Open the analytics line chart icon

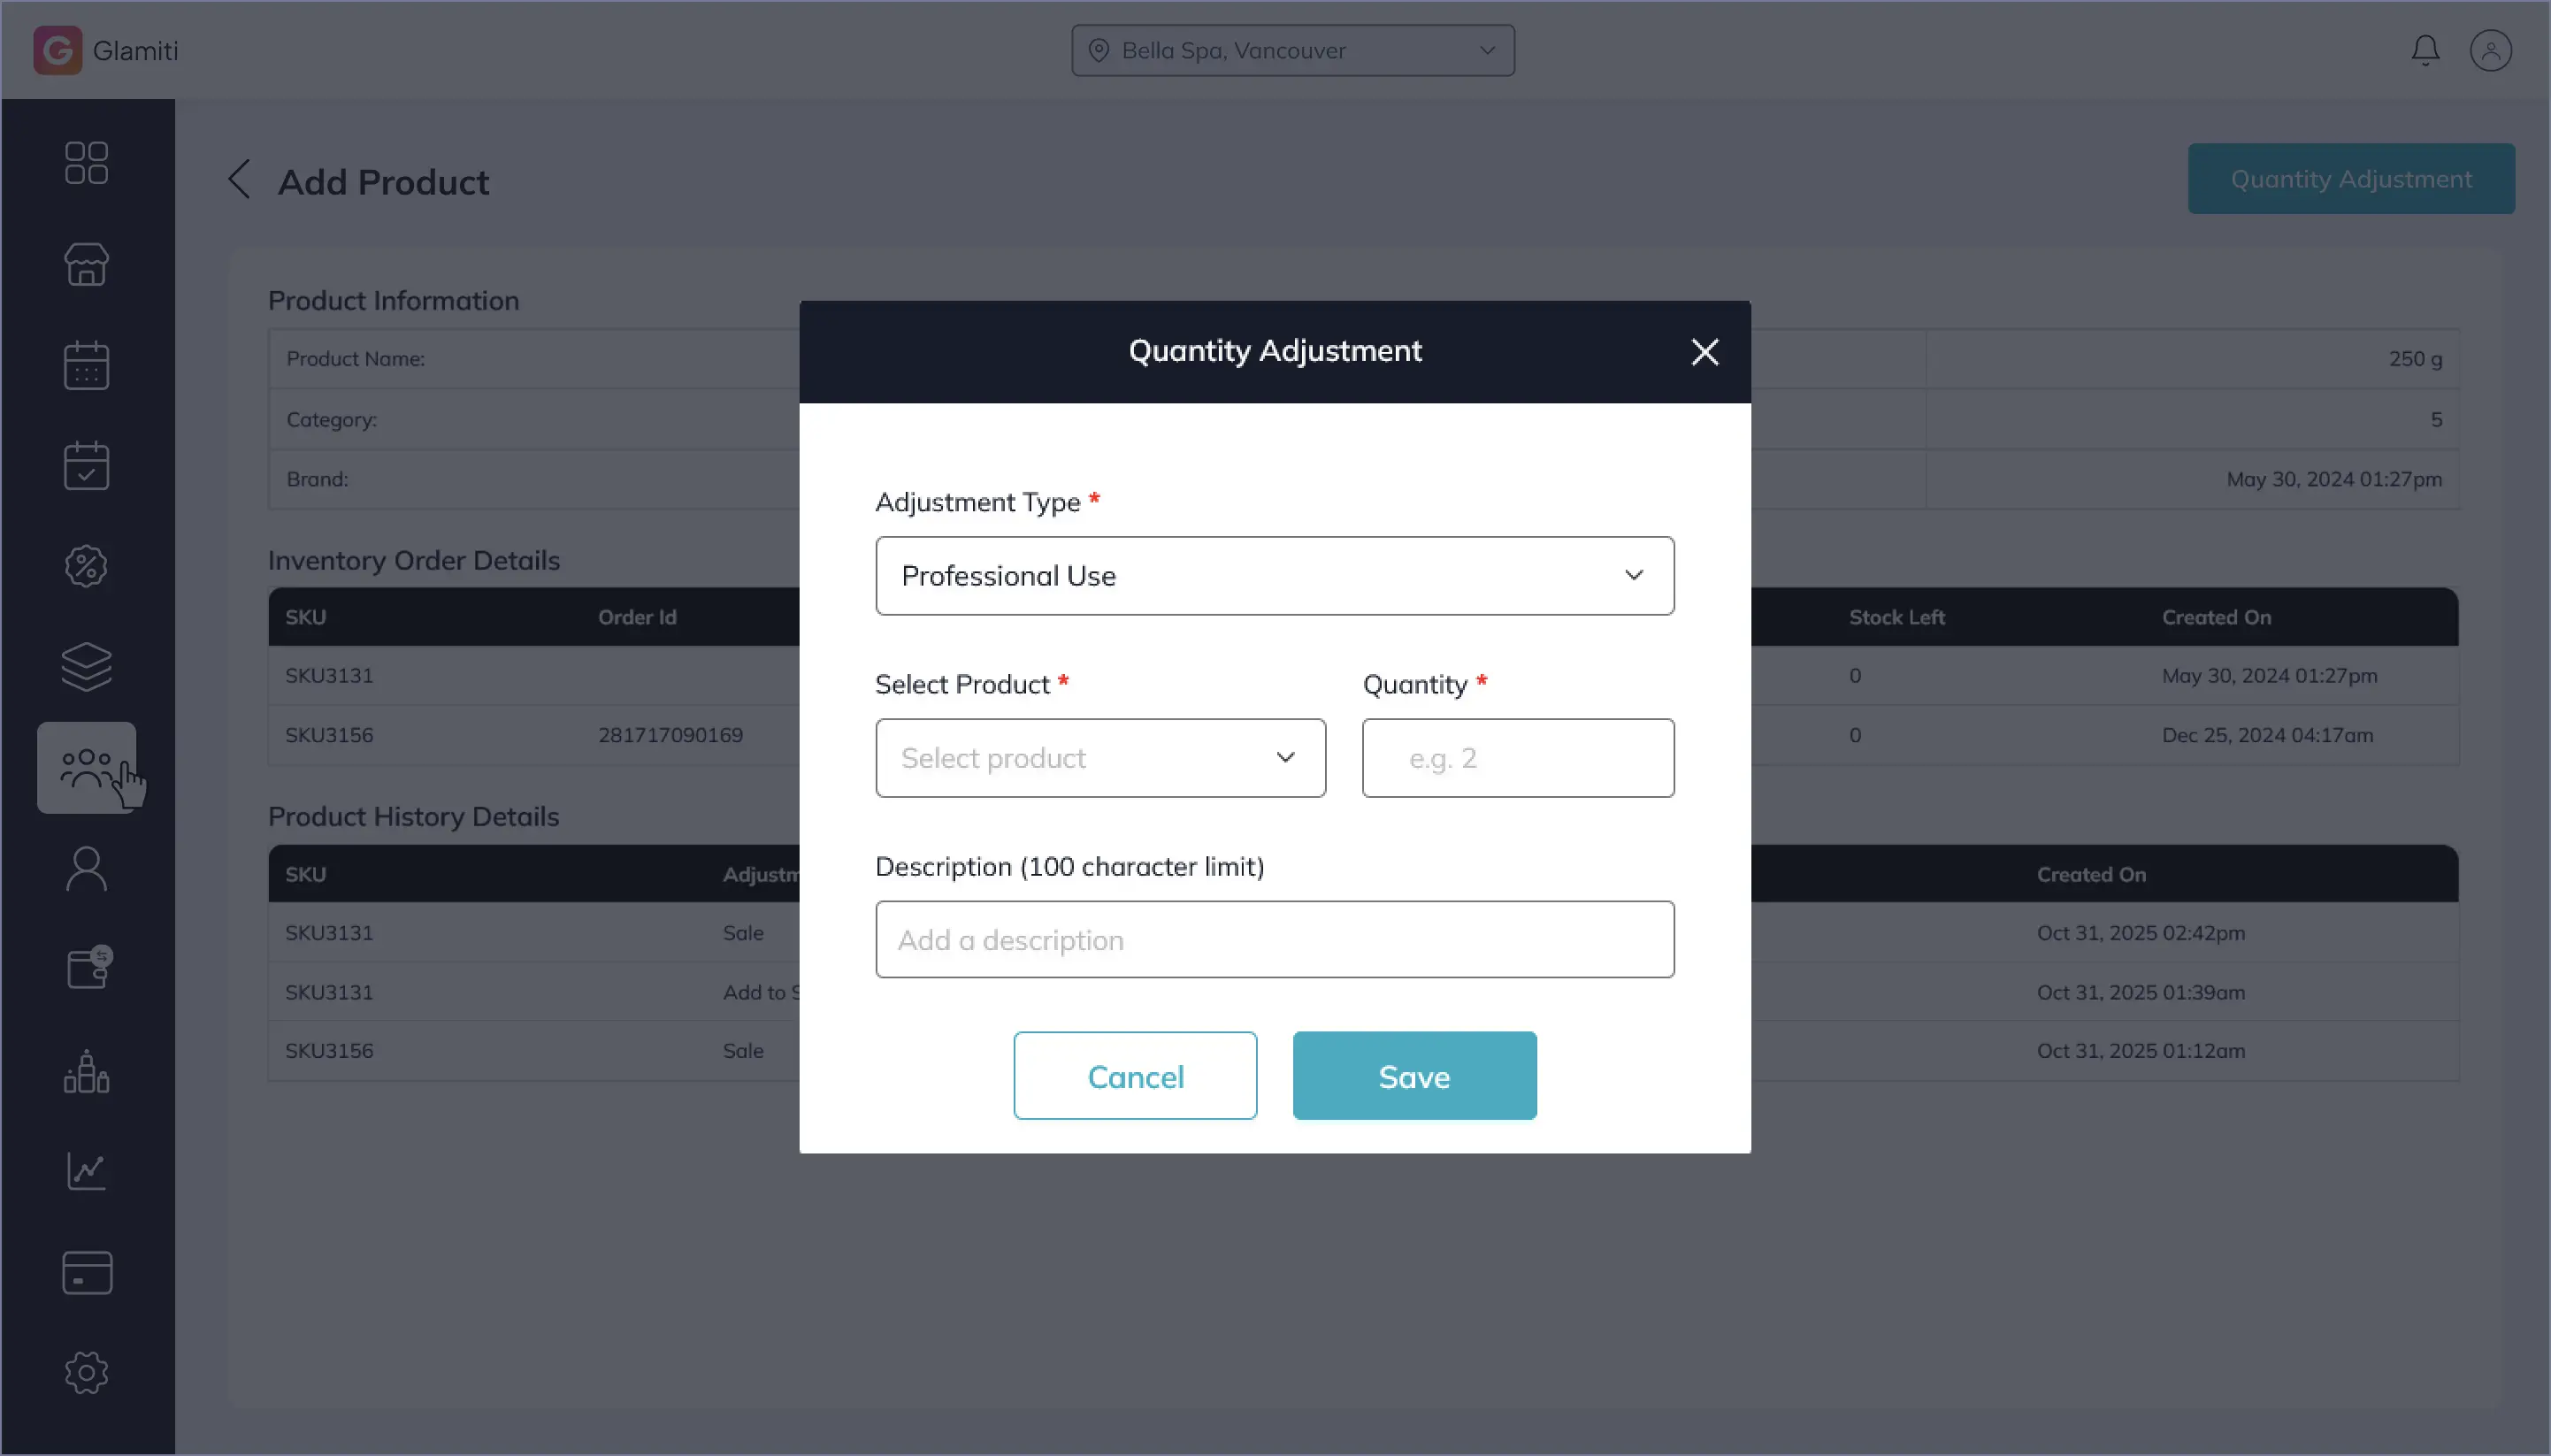point(86,1171)
